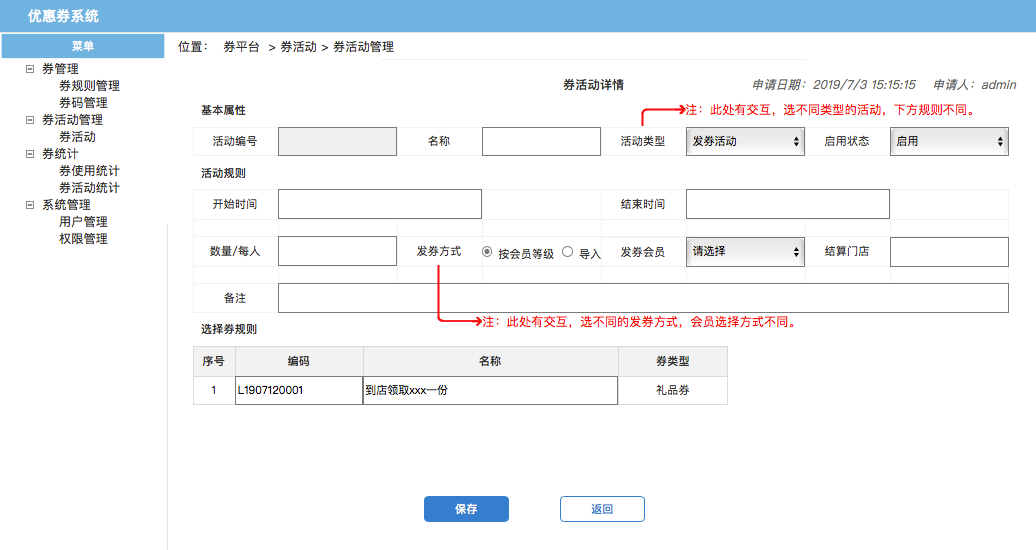Open 券规则管理 in the sidebar

(89, 86)
